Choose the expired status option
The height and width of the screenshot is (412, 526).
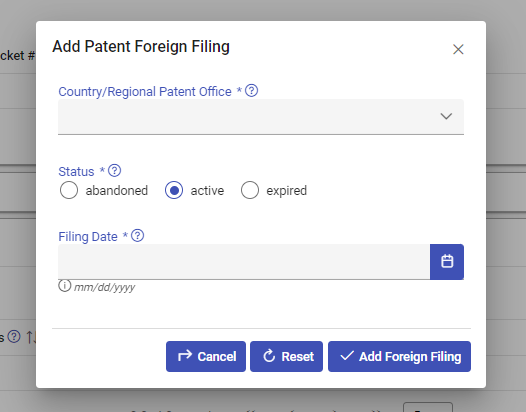click(250, 190)
